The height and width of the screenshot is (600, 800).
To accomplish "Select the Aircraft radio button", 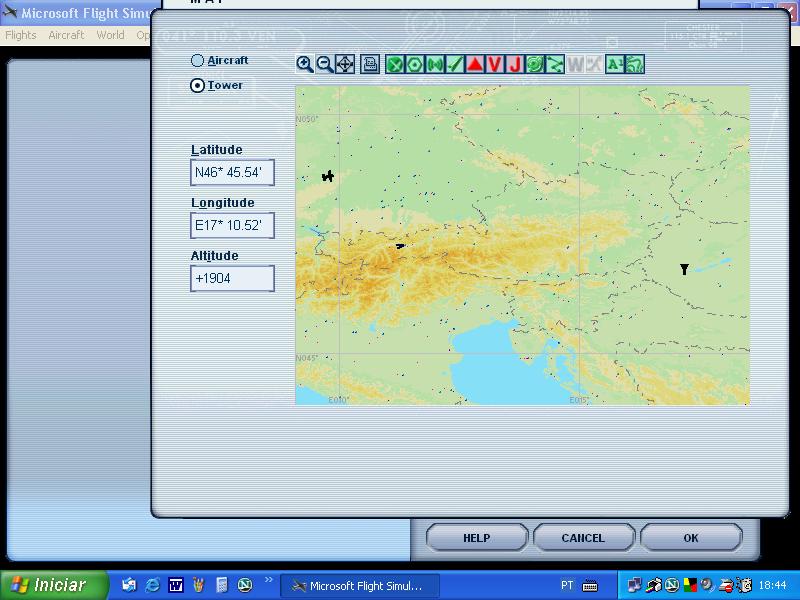I will [x=198, y=61].
